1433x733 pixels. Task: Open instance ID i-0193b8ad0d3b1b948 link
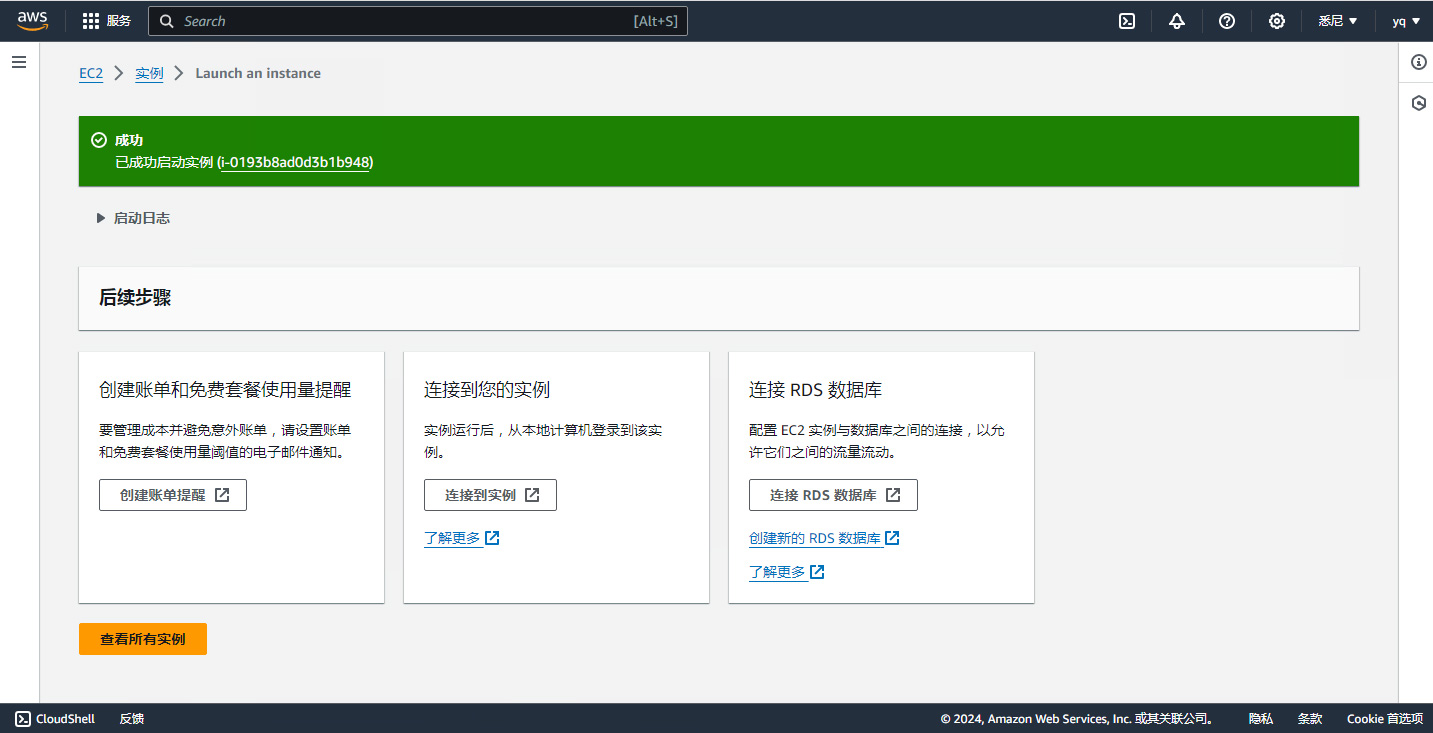295,162
